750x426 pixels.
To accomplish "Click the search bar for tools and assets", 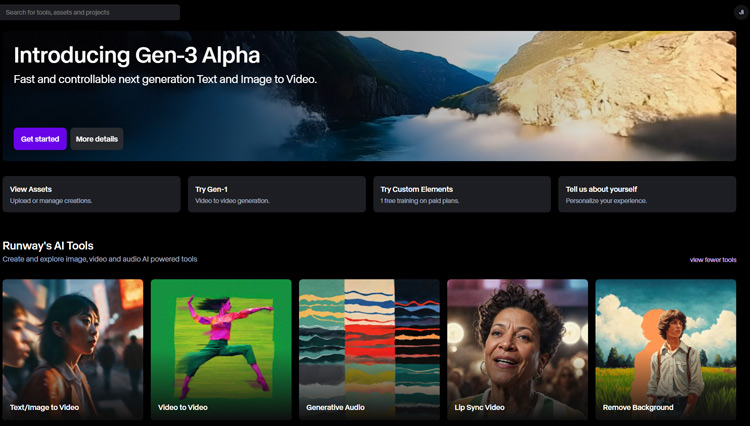I will (x=90, y=12).
